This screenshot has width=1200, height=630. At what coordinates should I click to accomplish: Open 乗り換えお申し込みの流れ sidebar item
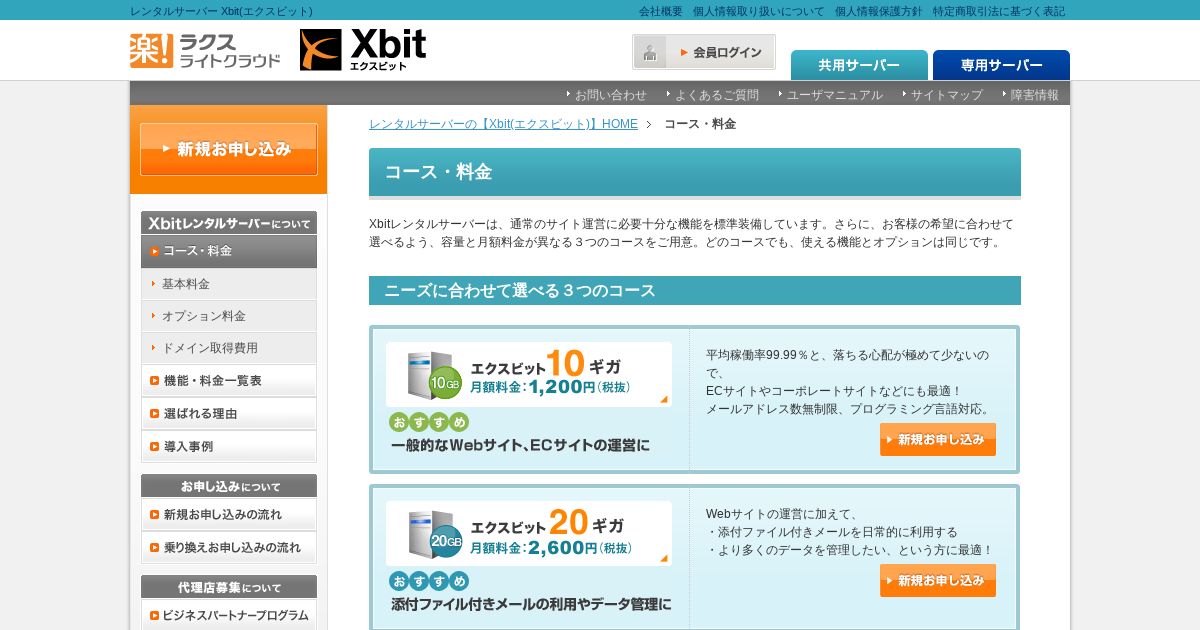[229, 548]
